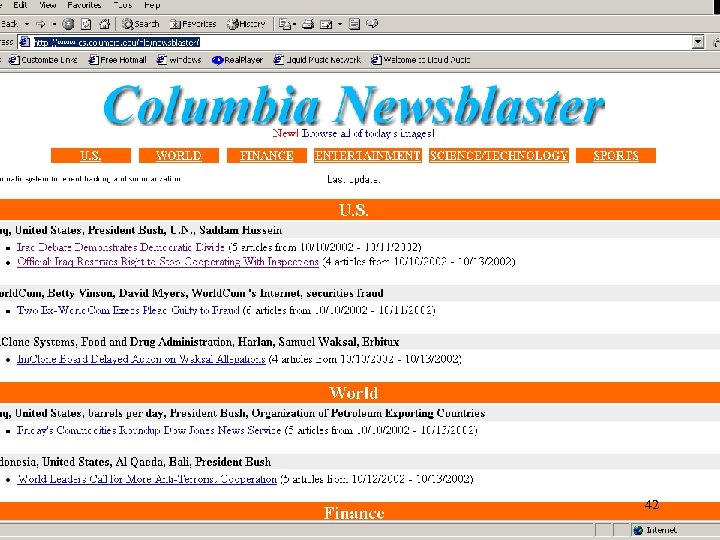Open the Forward history dropdown arrow
Screen dimensions: 720x540
coord(54,24)
